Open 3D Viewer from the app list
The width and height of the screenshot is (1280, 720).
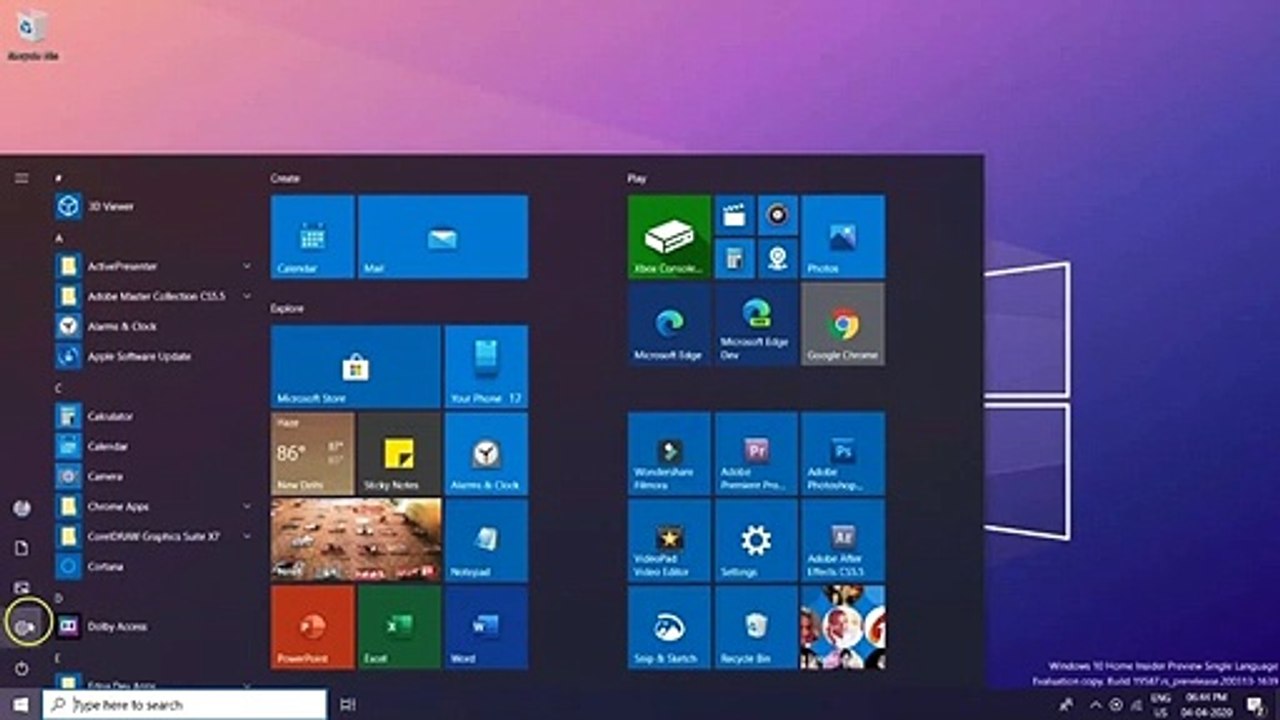[x=154, y=206]
